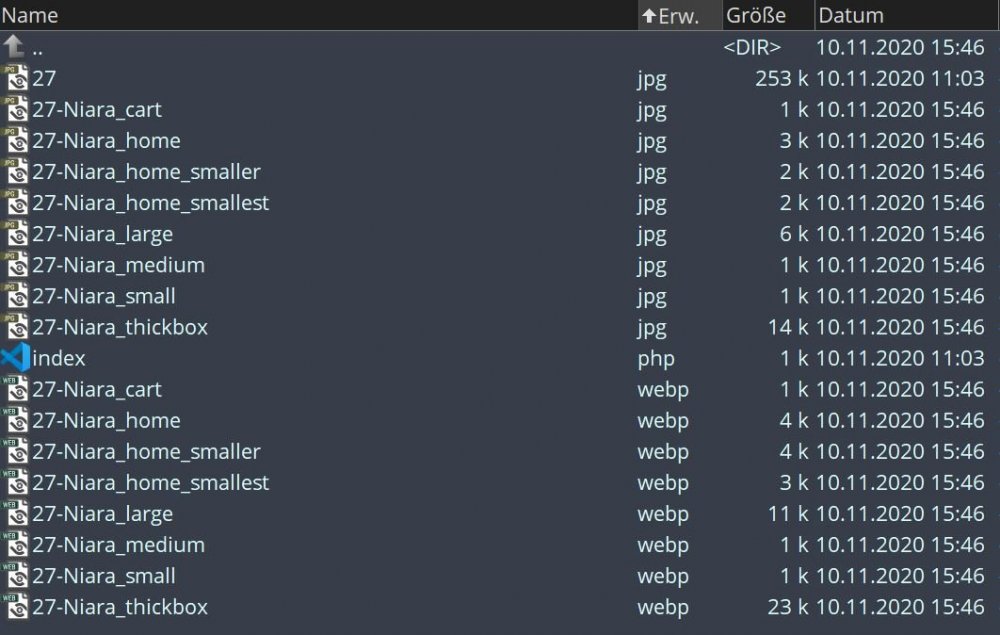
Task: Click the up-arrow parent directory icon
Action: tap(14, 46)
